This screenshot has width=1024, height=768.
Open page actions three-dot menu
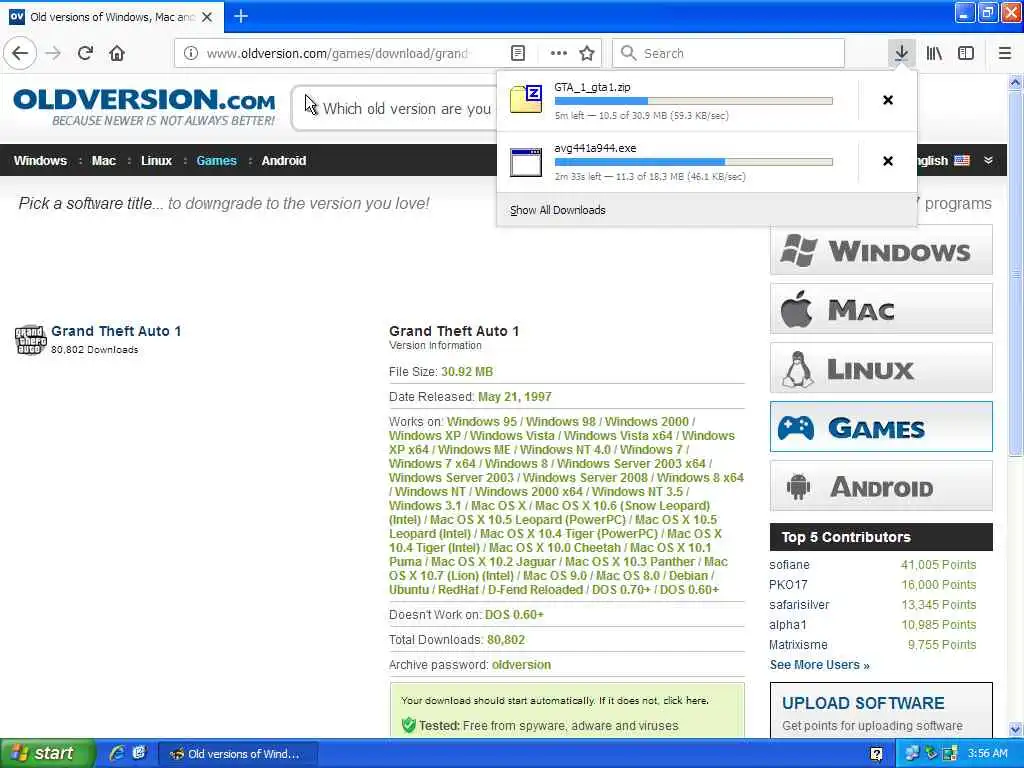558,53
